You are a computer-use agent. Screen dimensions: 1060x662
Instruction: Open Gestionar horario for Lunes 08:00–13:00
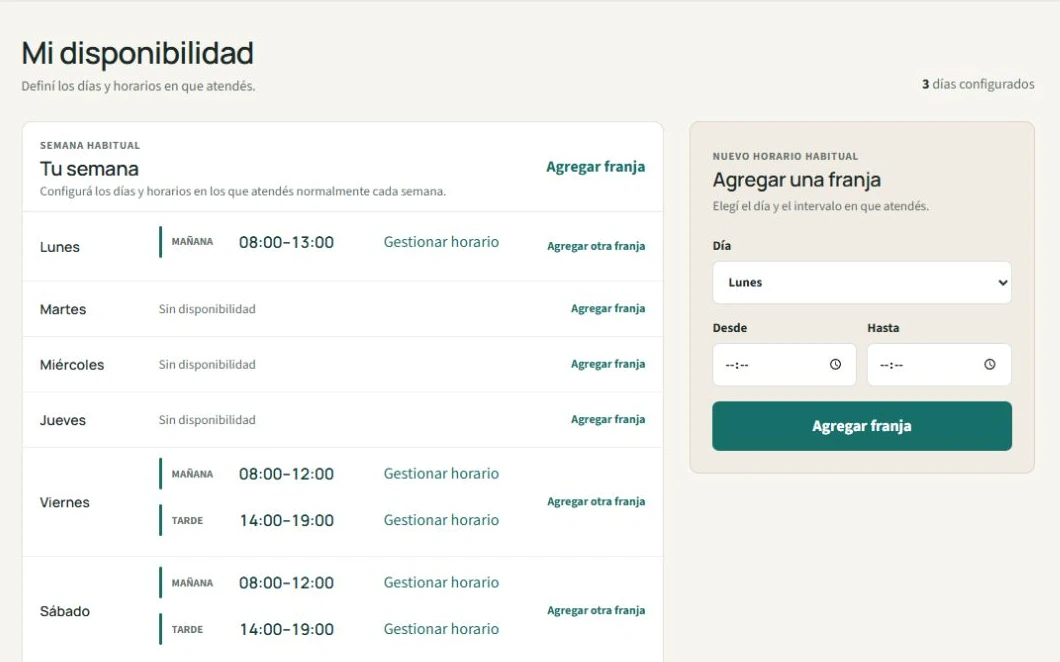tap(441, 242)
